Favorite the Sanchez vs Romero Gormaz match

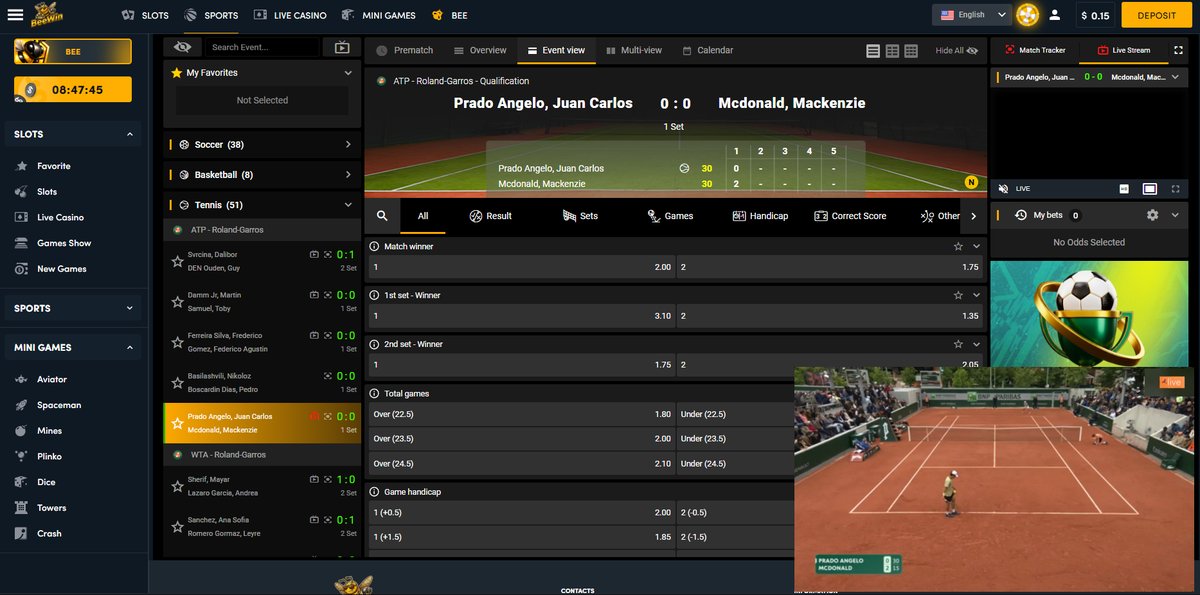pyautogui.click(x=177, y=528)
